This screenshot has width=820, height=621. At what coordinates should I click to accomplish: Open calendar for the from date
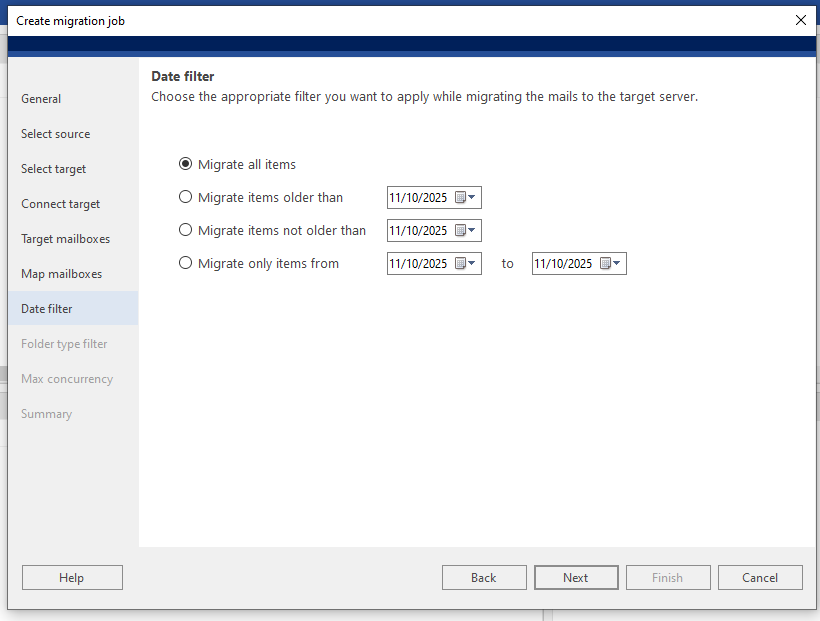(466, 264)
